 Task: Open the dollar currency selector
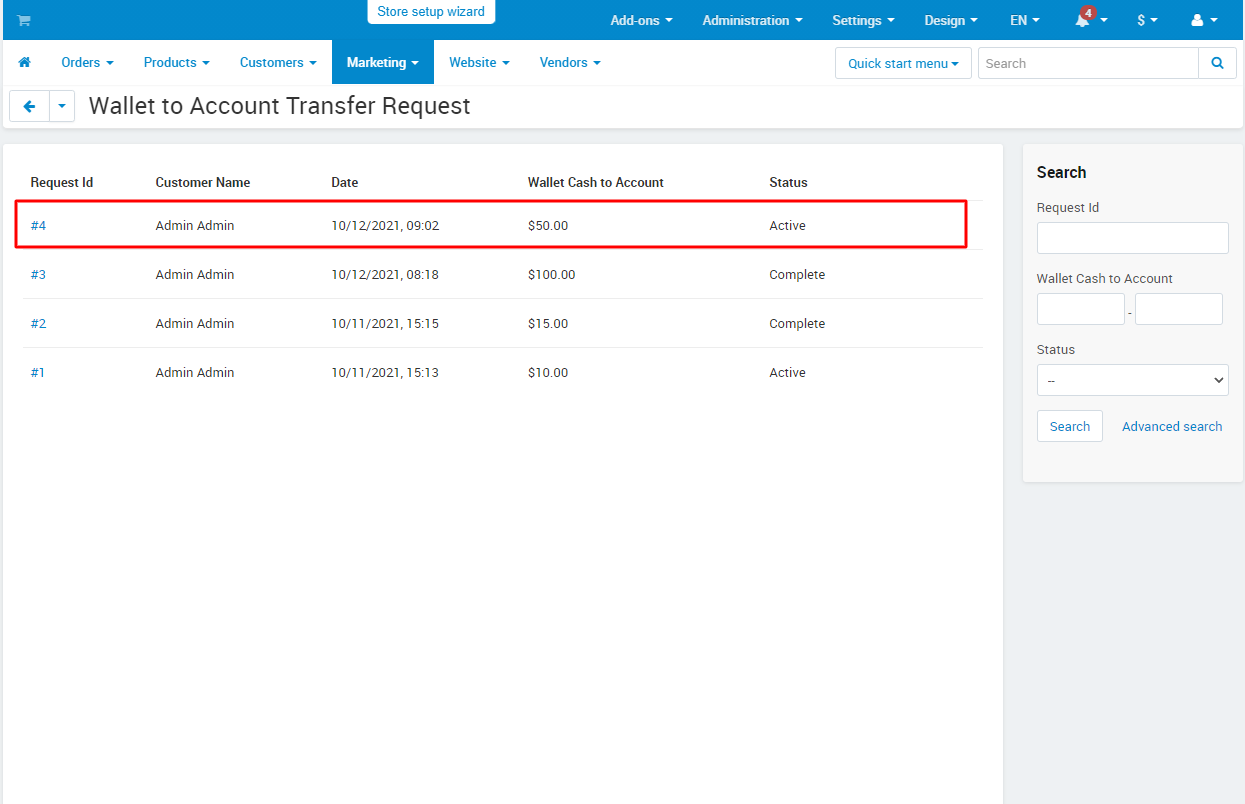(x=1147, y=20)
